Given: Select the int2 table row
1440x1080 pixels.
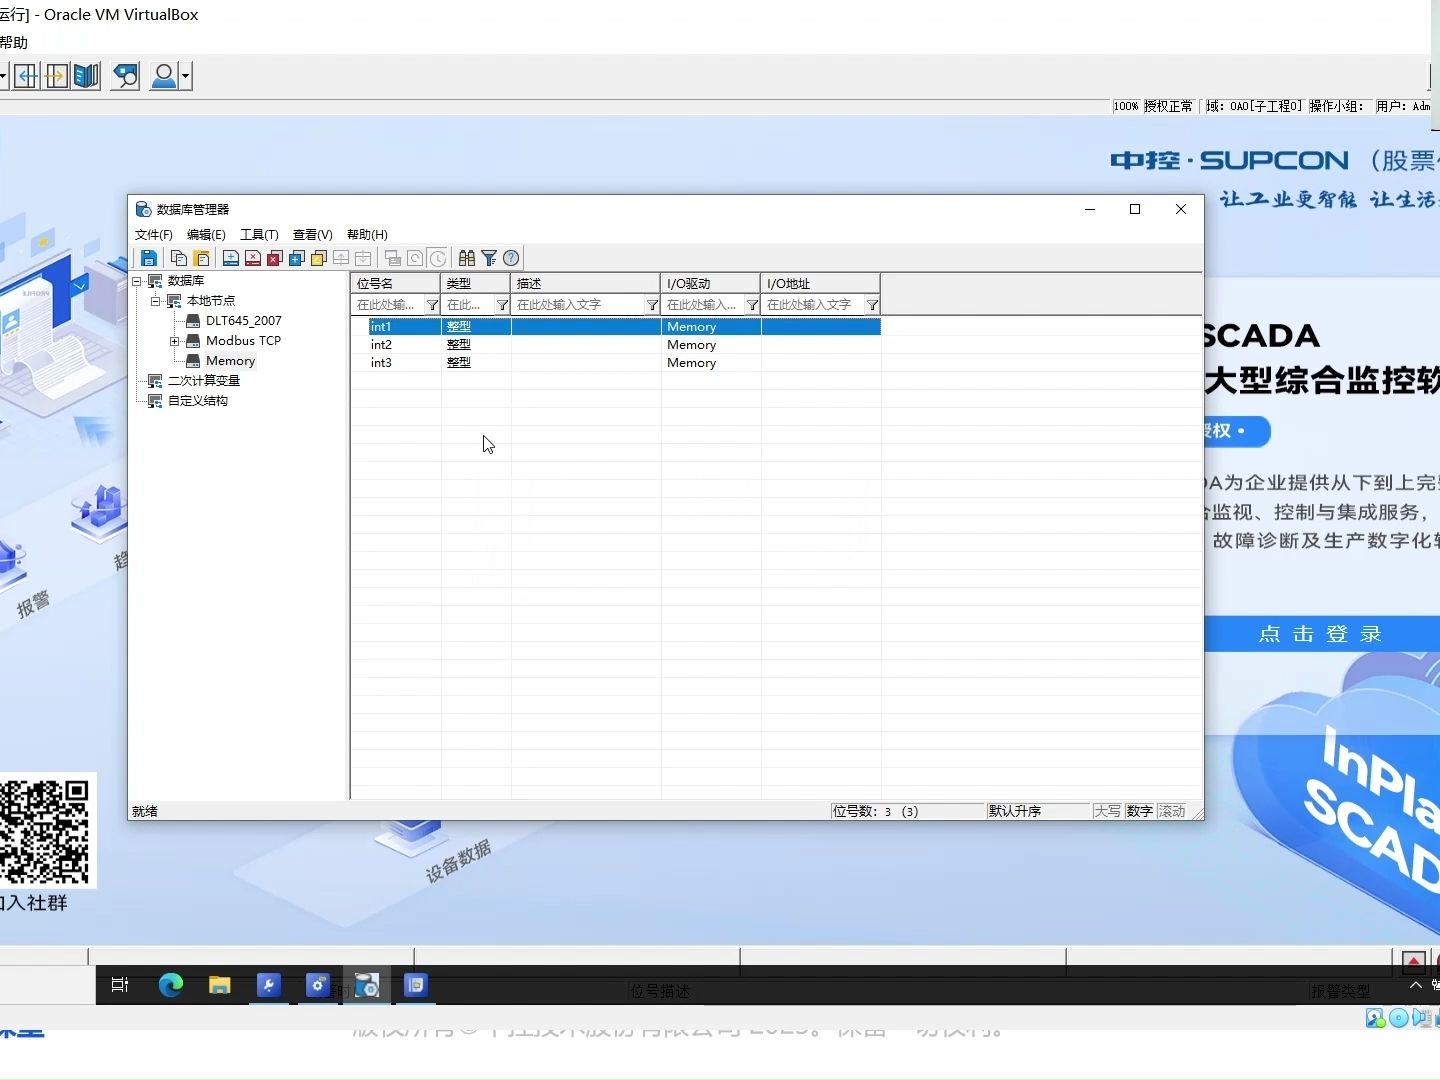Looking at the screenshot, I should tap(616, 345).
